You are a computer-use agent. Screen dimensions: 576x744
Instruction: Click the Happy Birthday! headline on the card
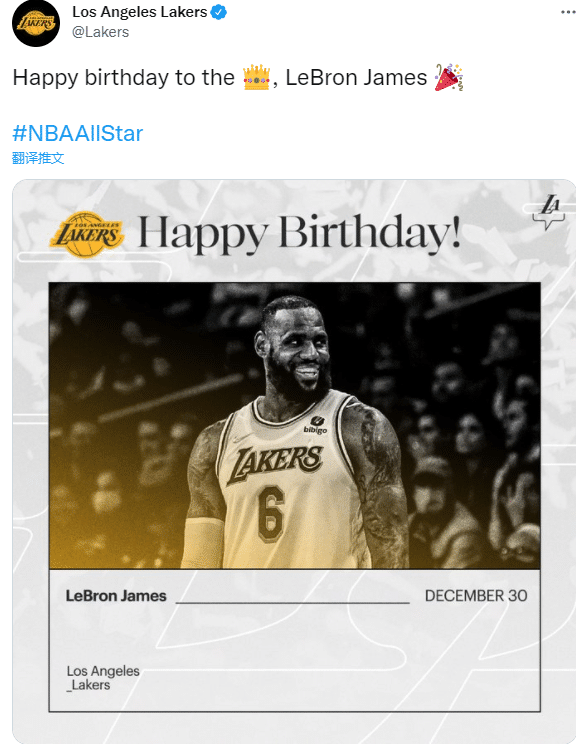(299, 233)
